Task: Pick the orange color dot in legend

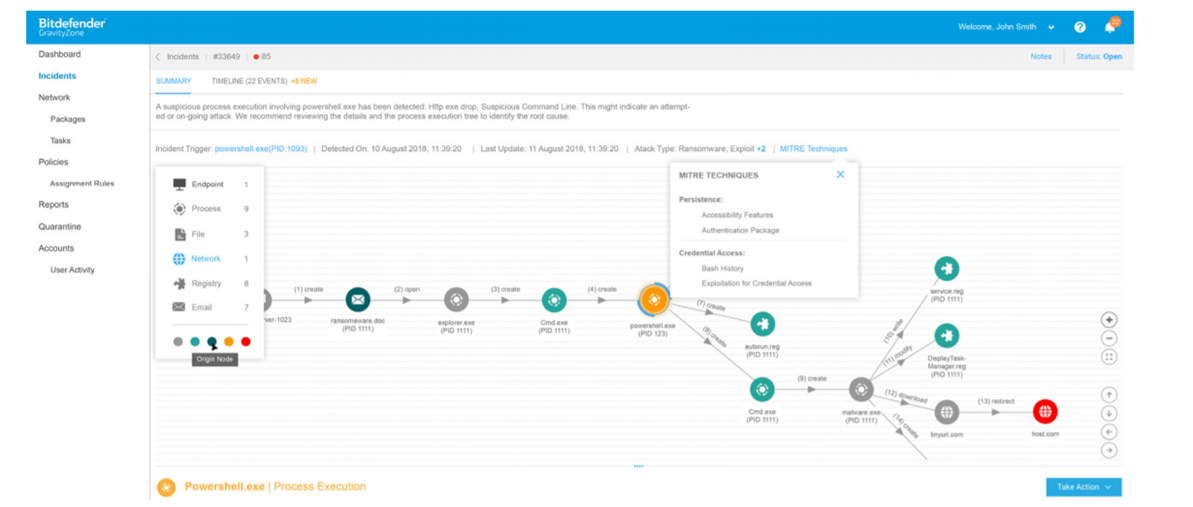Action: tap(229, 342)
